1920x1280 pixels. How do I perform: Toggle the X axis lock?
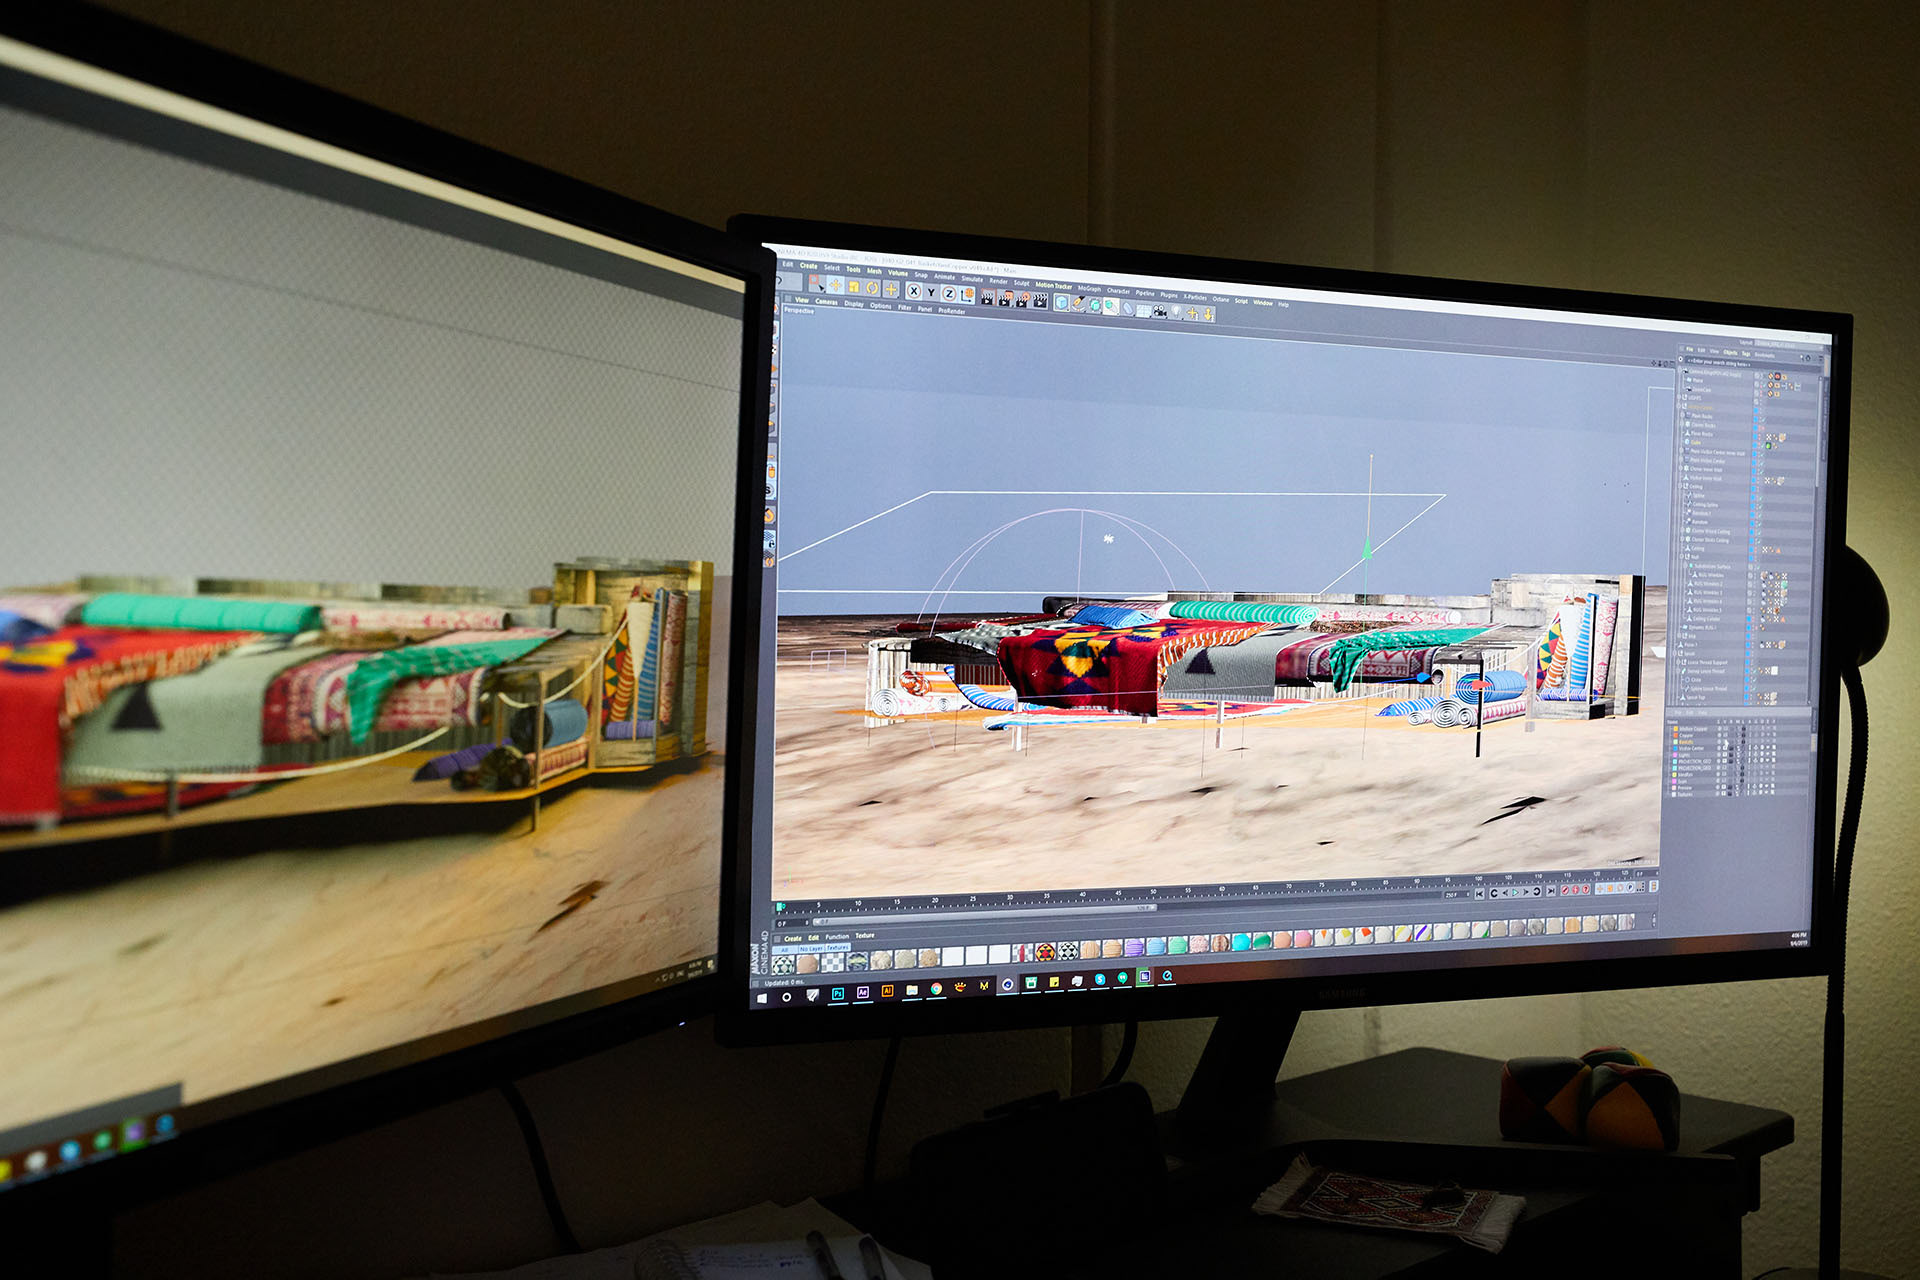pos(914,291)
